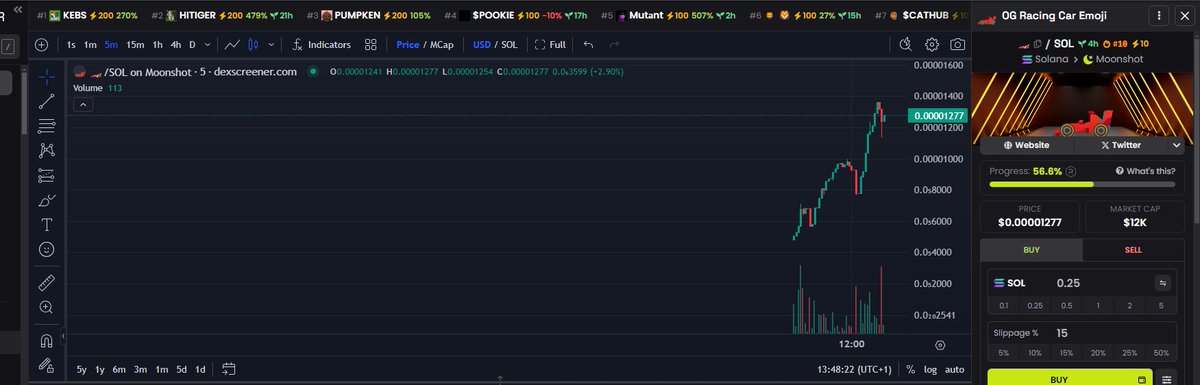
Task: Select the Text annotation tool
Action: [x=46, y=225]
